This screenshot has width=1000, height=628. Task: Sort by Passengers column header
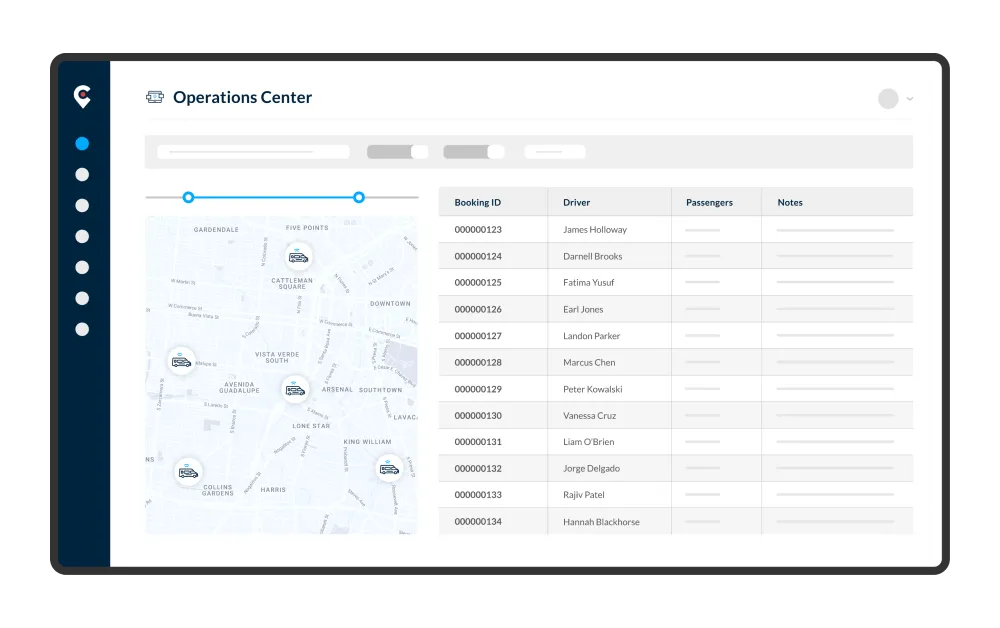[x=709, y=202]
